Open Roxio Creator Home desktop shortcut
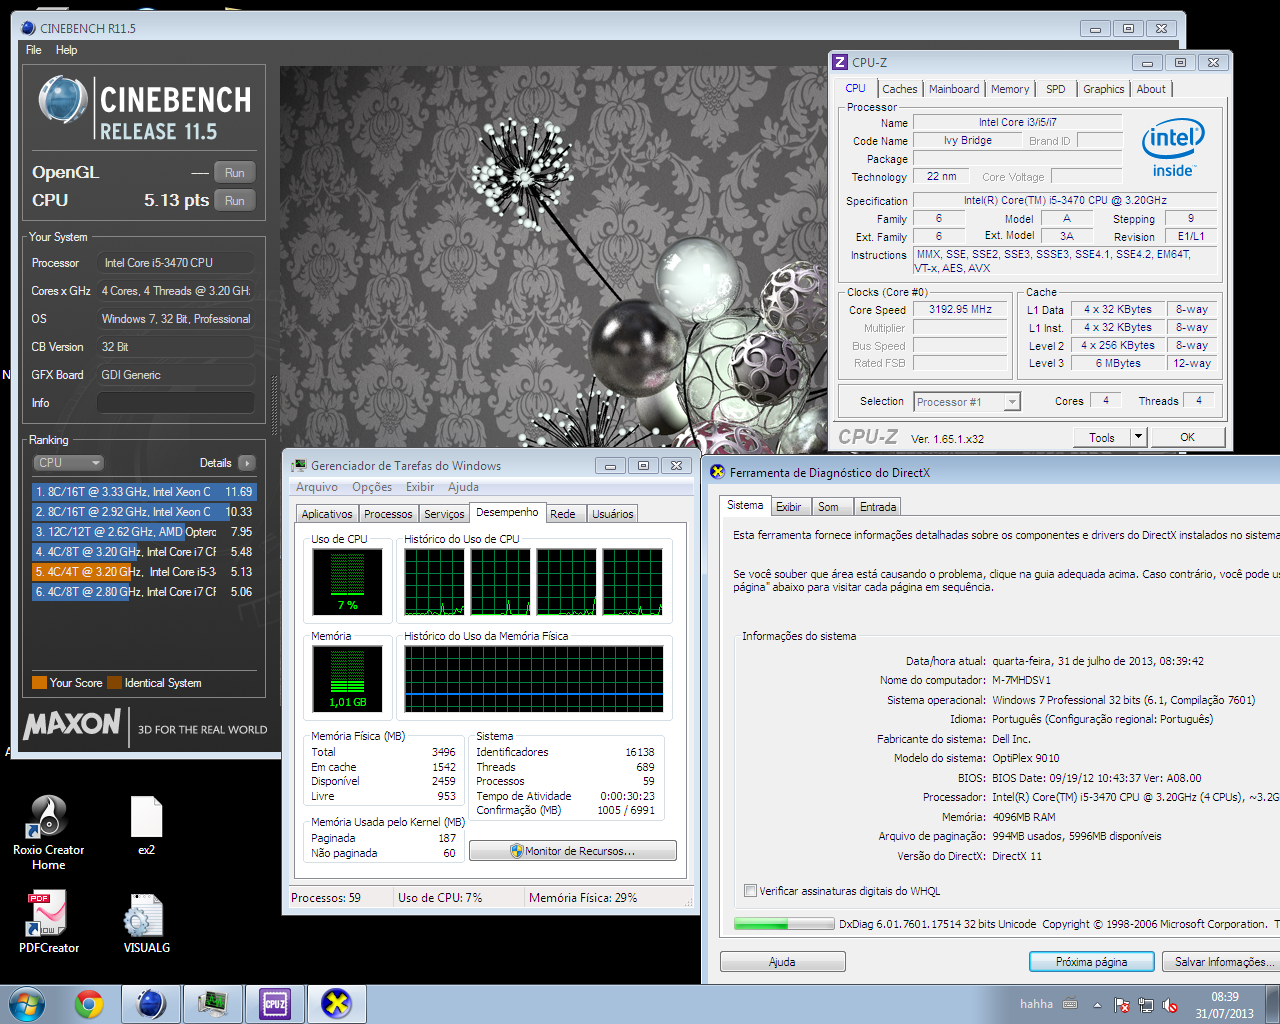The image size is (1280, 1024). pyautogui.click(x=48, y=832)
